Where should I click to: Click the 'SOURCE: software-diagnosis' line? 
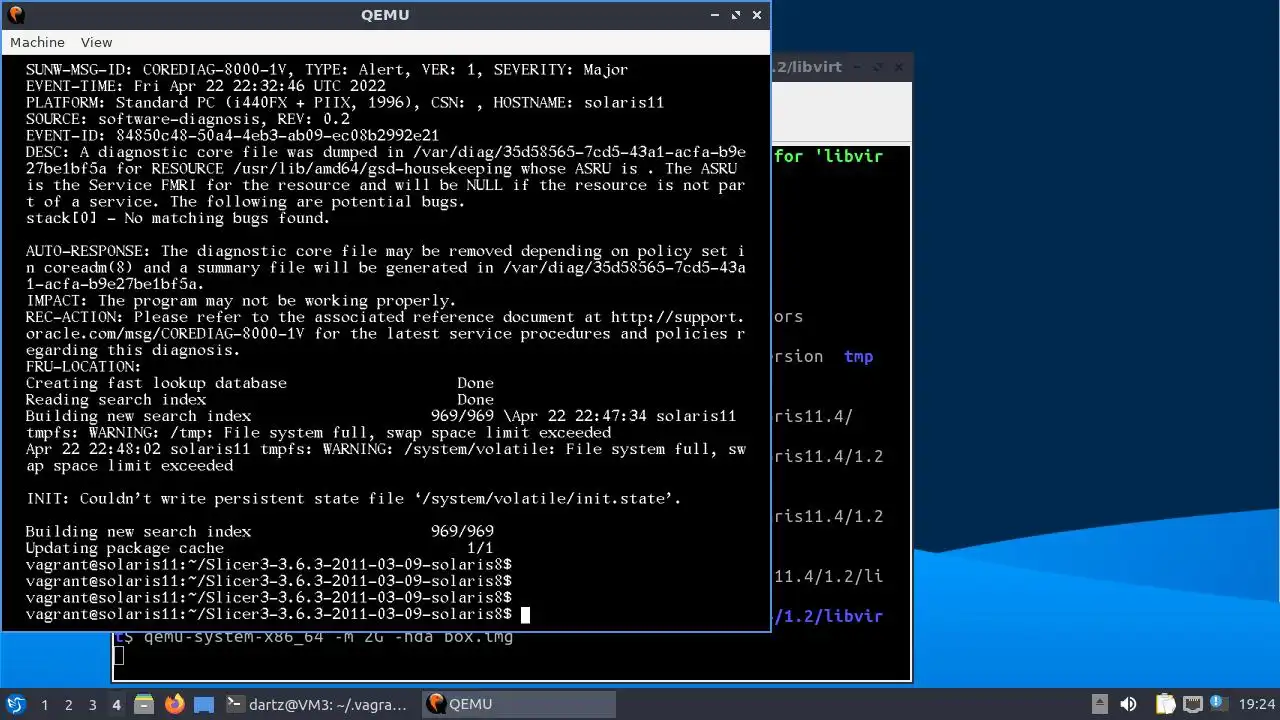coord(187,119)
